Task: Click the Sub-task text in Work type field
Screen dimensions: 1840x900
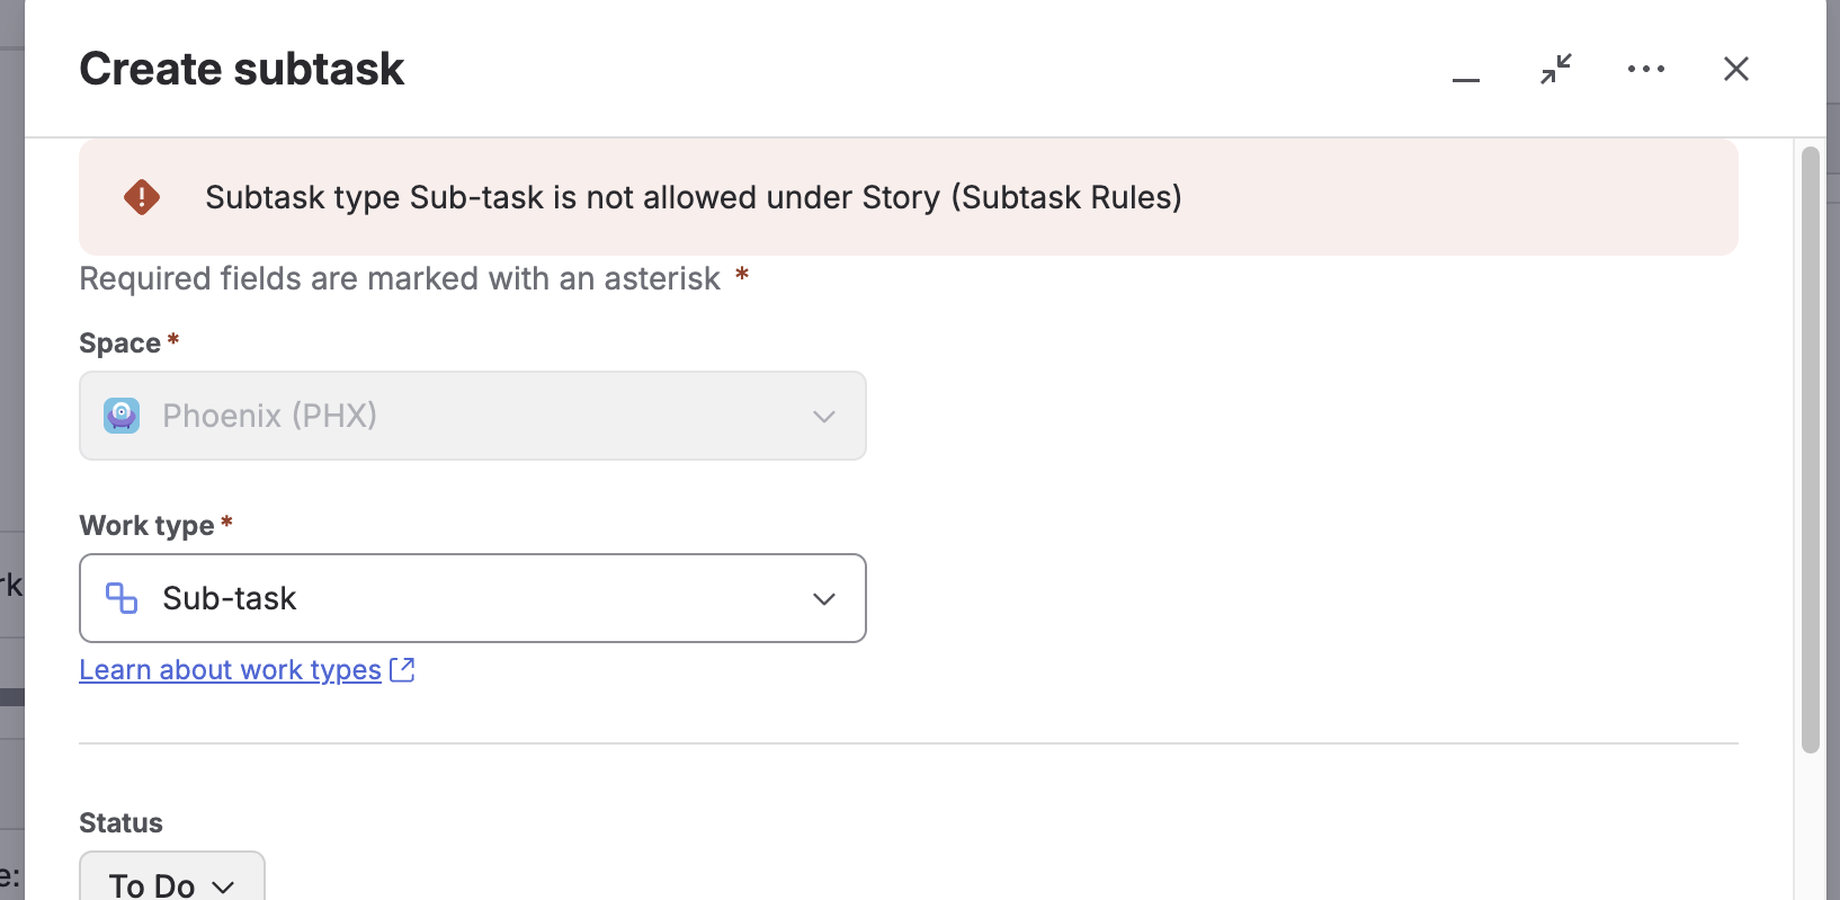Action: tap(229, 598)
